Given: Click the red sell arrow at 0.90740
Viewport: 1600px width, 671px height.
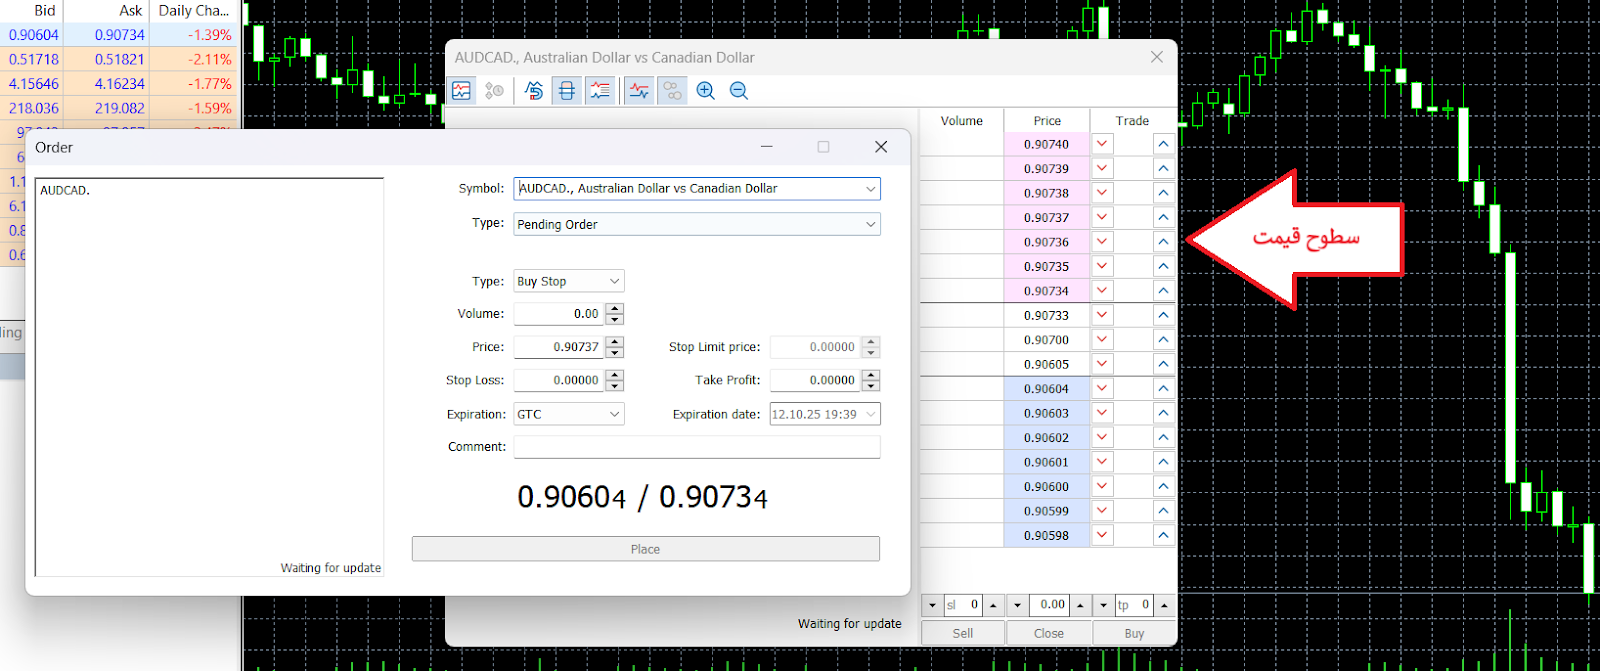Looking at the screenshot, I should [x=1102, y=144].
